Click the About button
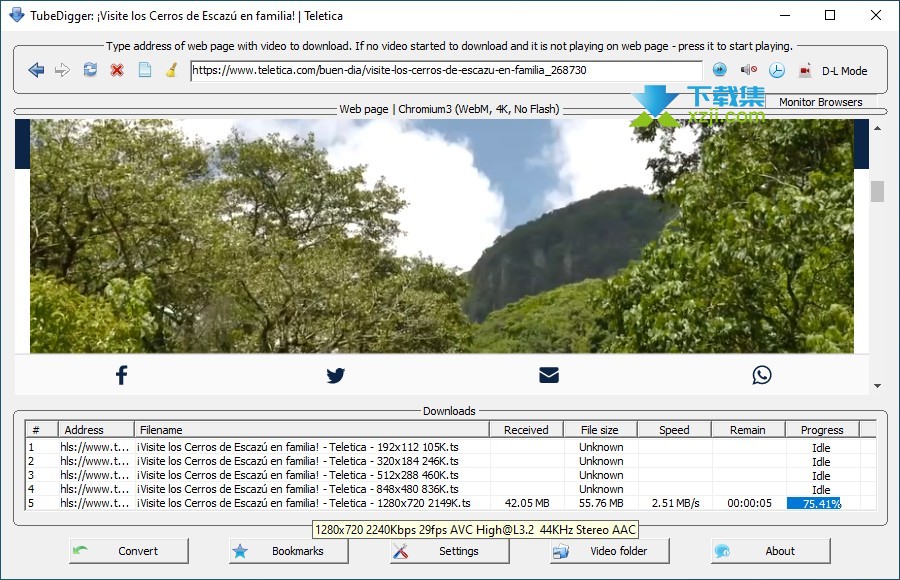 click(771, 551)
